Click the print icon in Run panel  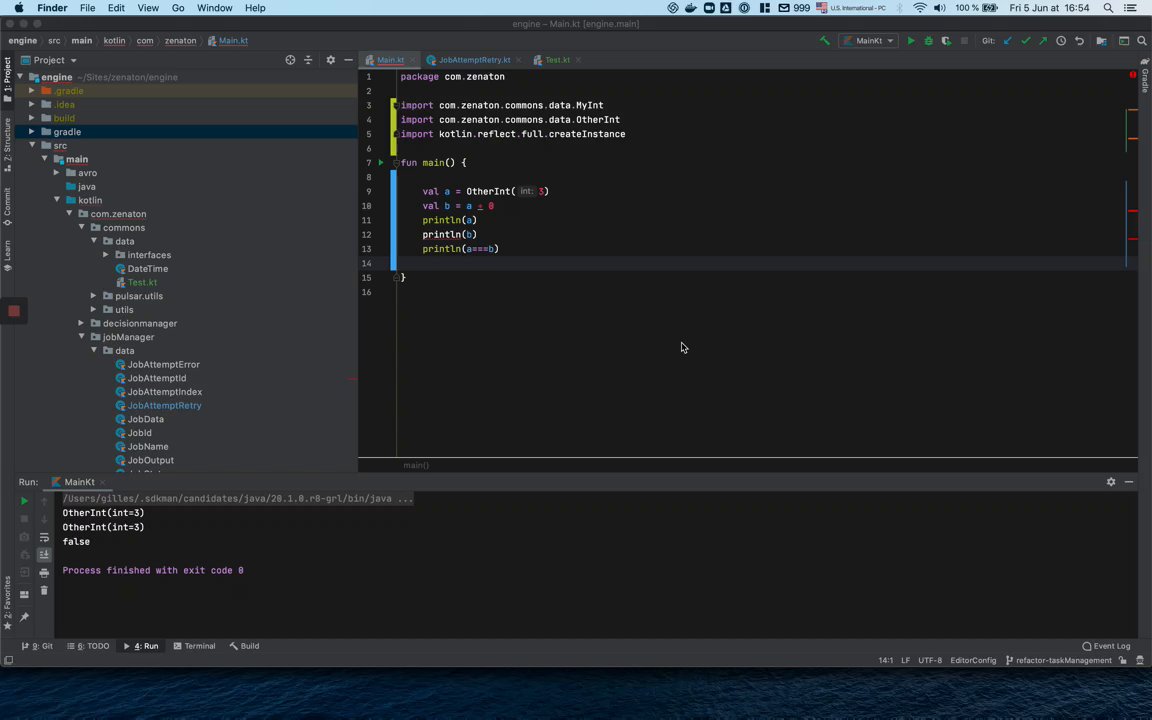(44, 573)
